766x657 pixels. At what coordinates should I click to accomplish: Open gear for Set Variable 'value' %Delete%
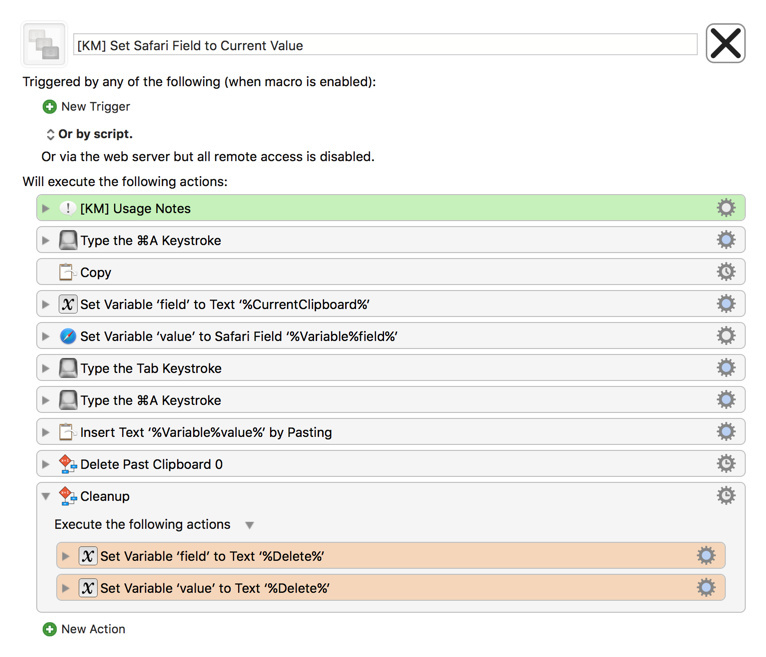point(706,587)
